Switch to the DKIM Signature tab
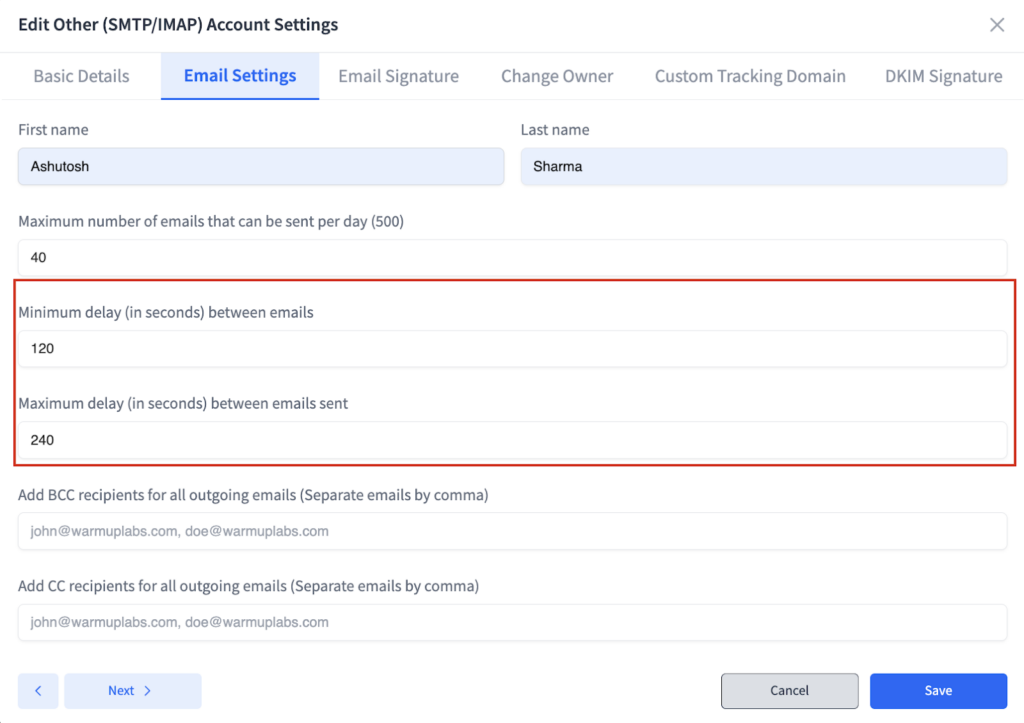The width and height of the screenshot is (1024, 723). pos(941,75)
